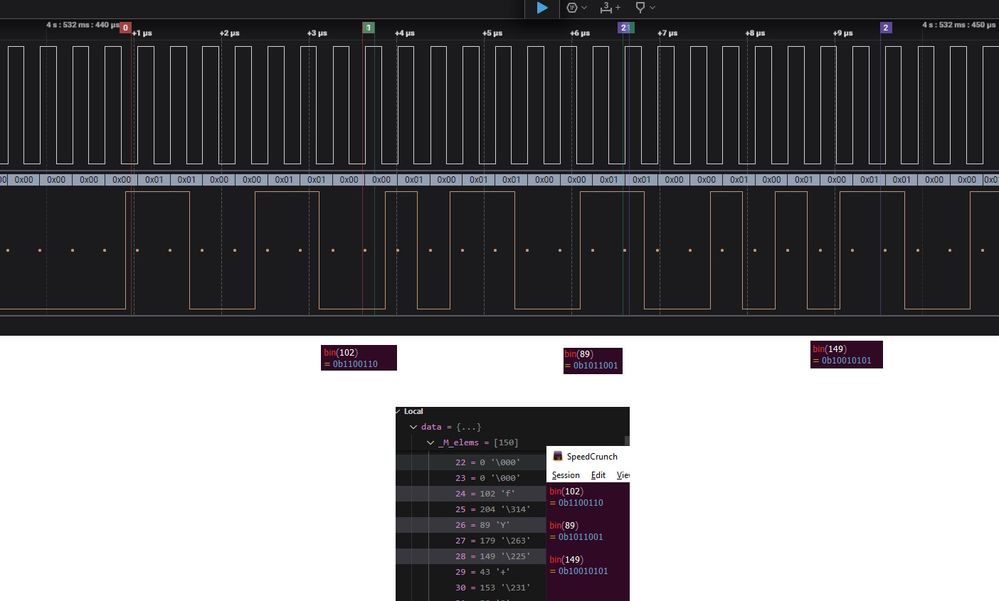Click the variables panel scrollbar thumb
The height and width of the screenshot is (601, 999).
pyautogui.click(x=627, y=440)
